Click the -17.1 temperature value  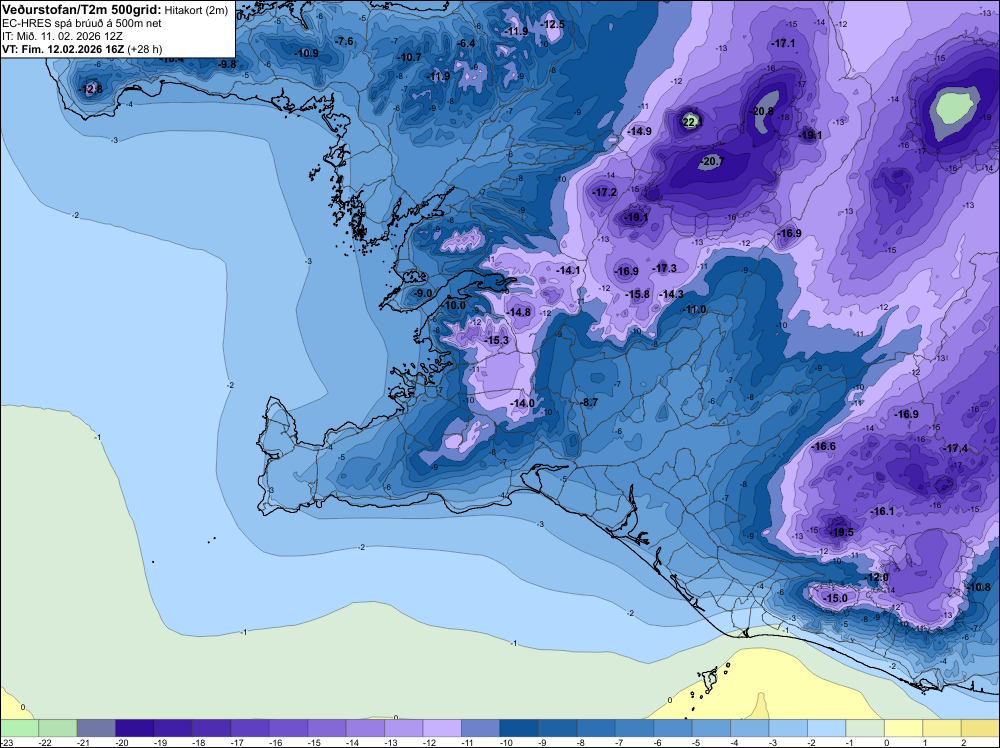click(x=783, y=43)
